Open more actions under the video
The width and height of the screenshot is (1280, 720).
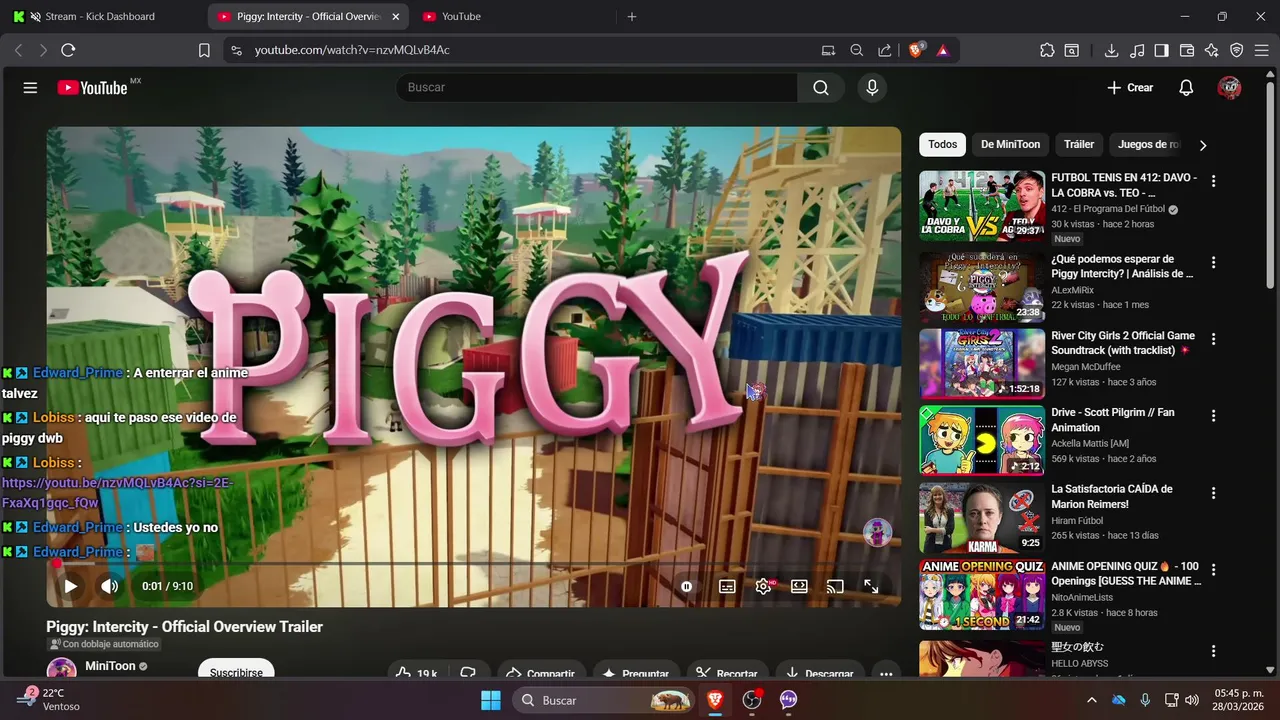click(x=885, y=673)
